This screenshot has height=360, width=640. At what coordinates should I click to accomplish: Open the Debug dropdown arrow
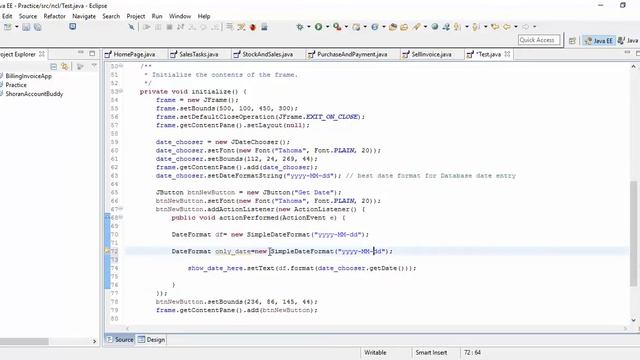click(309, 27)
